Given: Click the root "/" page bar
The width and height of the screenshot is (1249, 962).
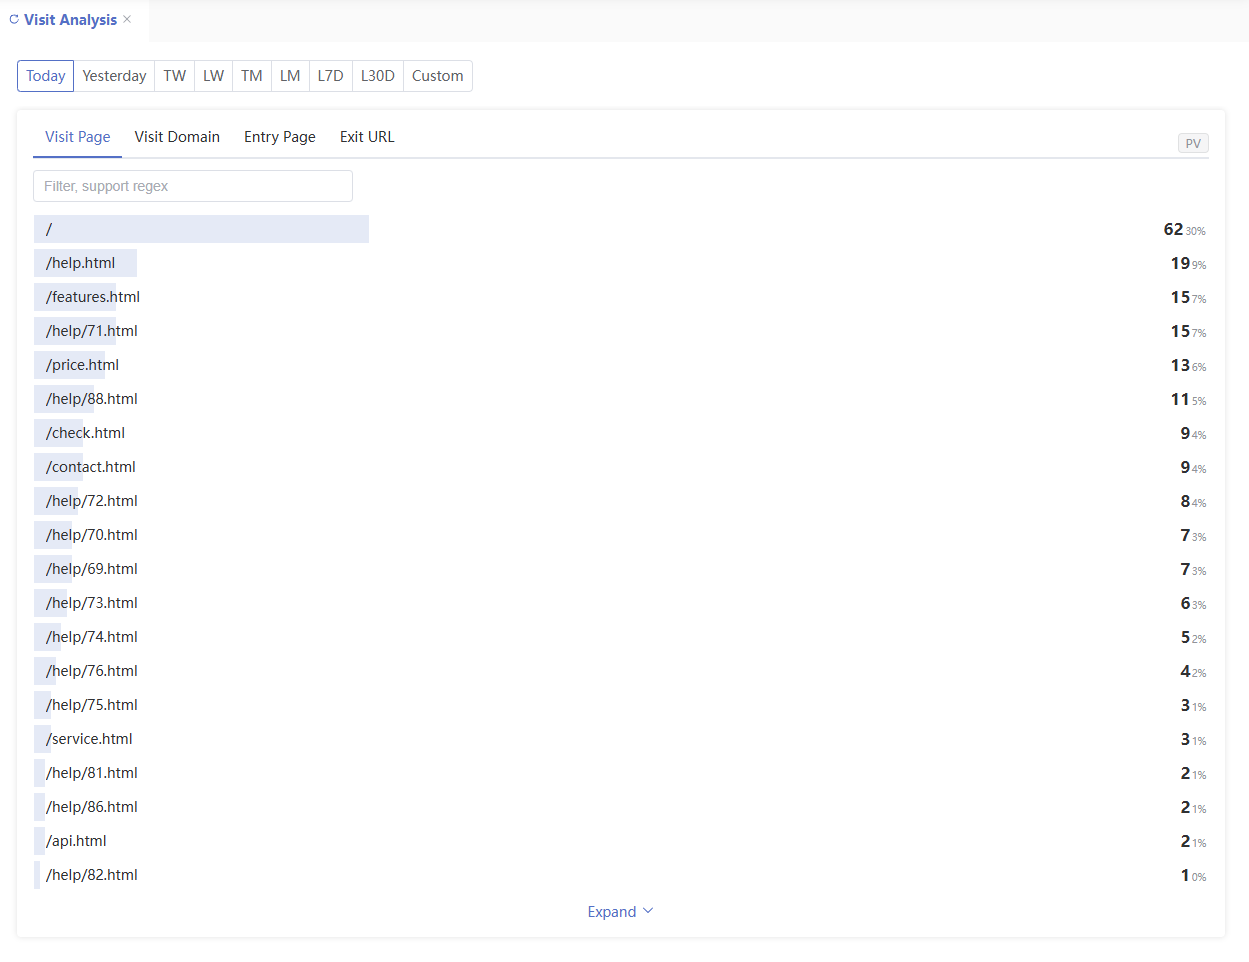Looking at the screenshot, I should pyautogui.click(x=201, y=229).
